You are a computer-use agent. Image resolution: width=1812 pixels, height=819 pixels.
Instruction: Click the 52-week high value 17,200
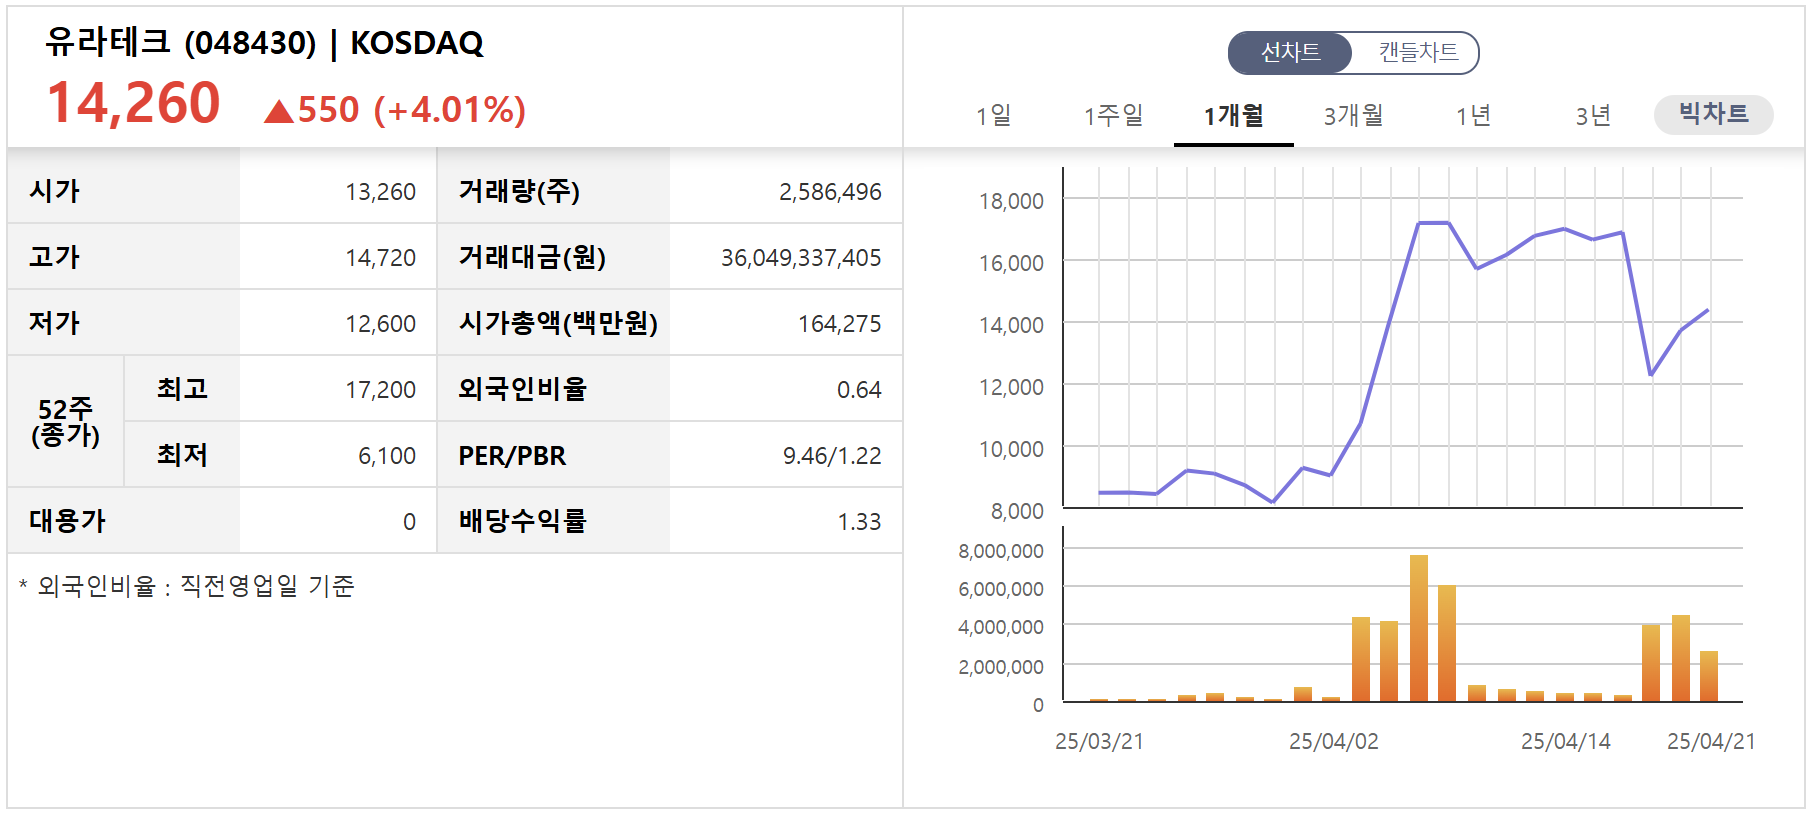(x=380, y=390)
